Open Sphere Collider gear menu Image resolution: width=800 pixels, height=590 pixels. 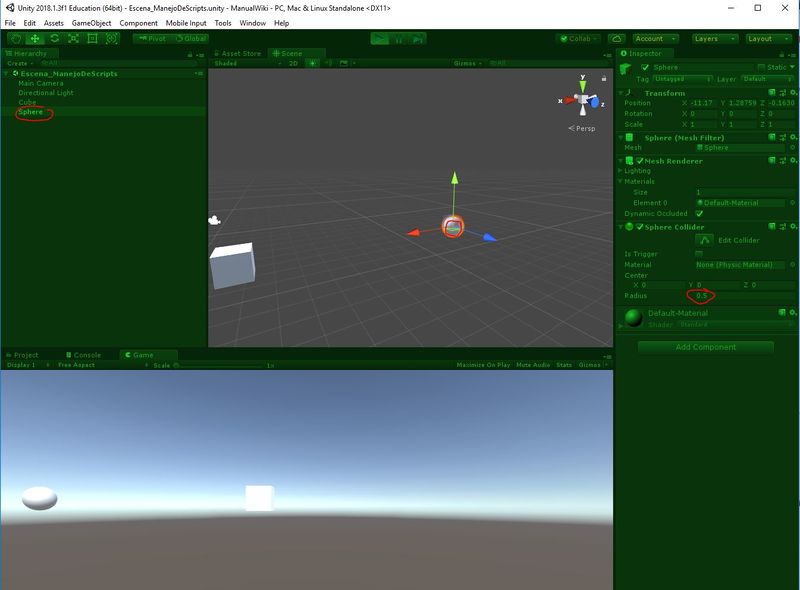point(793,226)
